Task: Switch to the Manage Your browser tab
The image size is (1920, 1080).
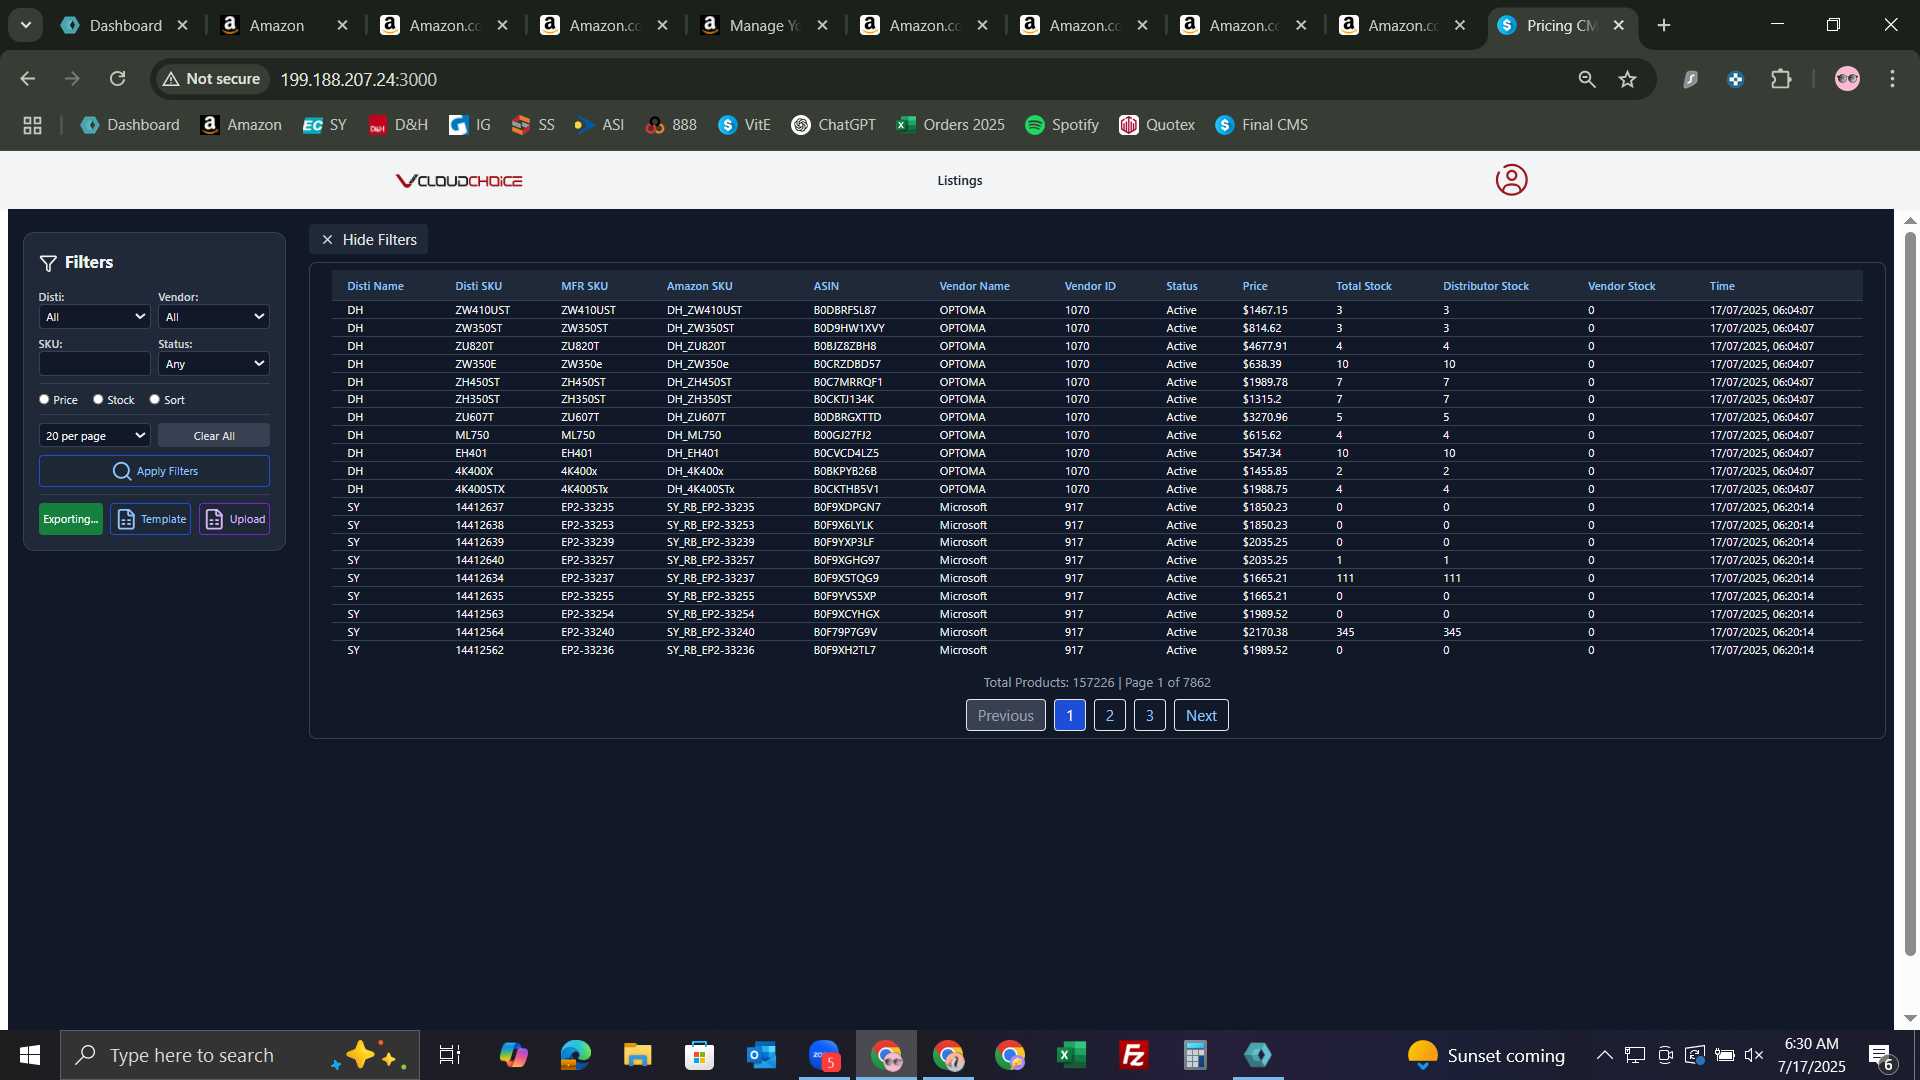Action: (766, 25)
